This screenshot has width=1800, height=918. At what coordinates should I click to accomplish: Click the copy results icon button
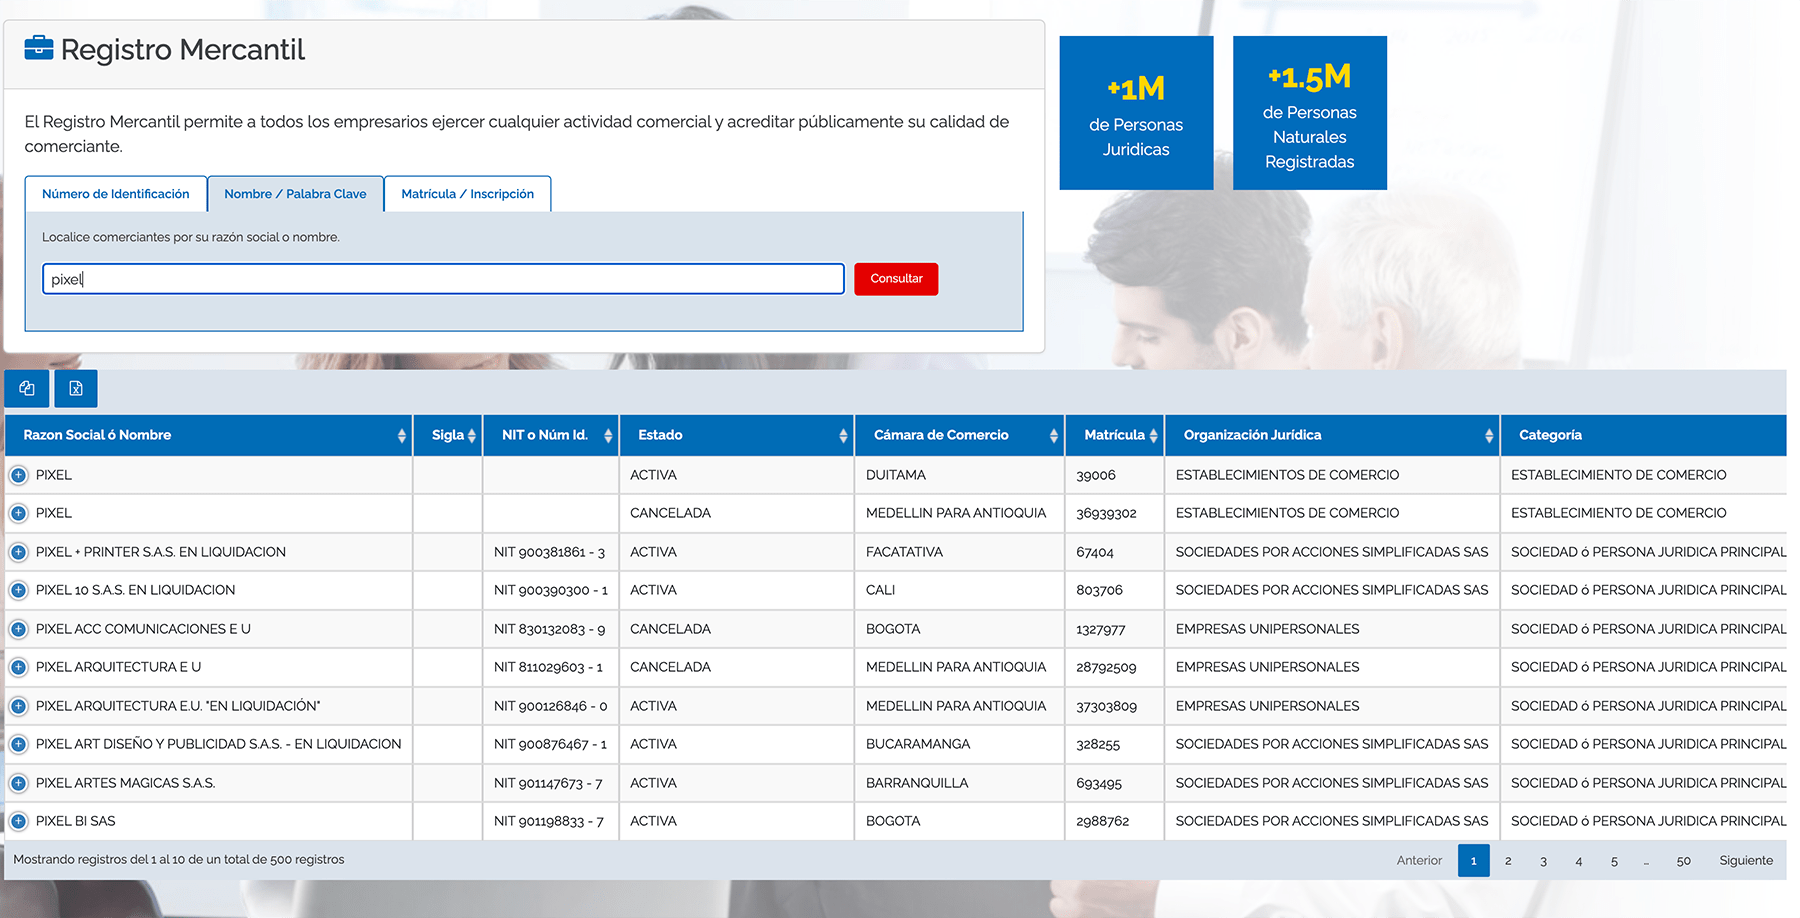[27, 388]
